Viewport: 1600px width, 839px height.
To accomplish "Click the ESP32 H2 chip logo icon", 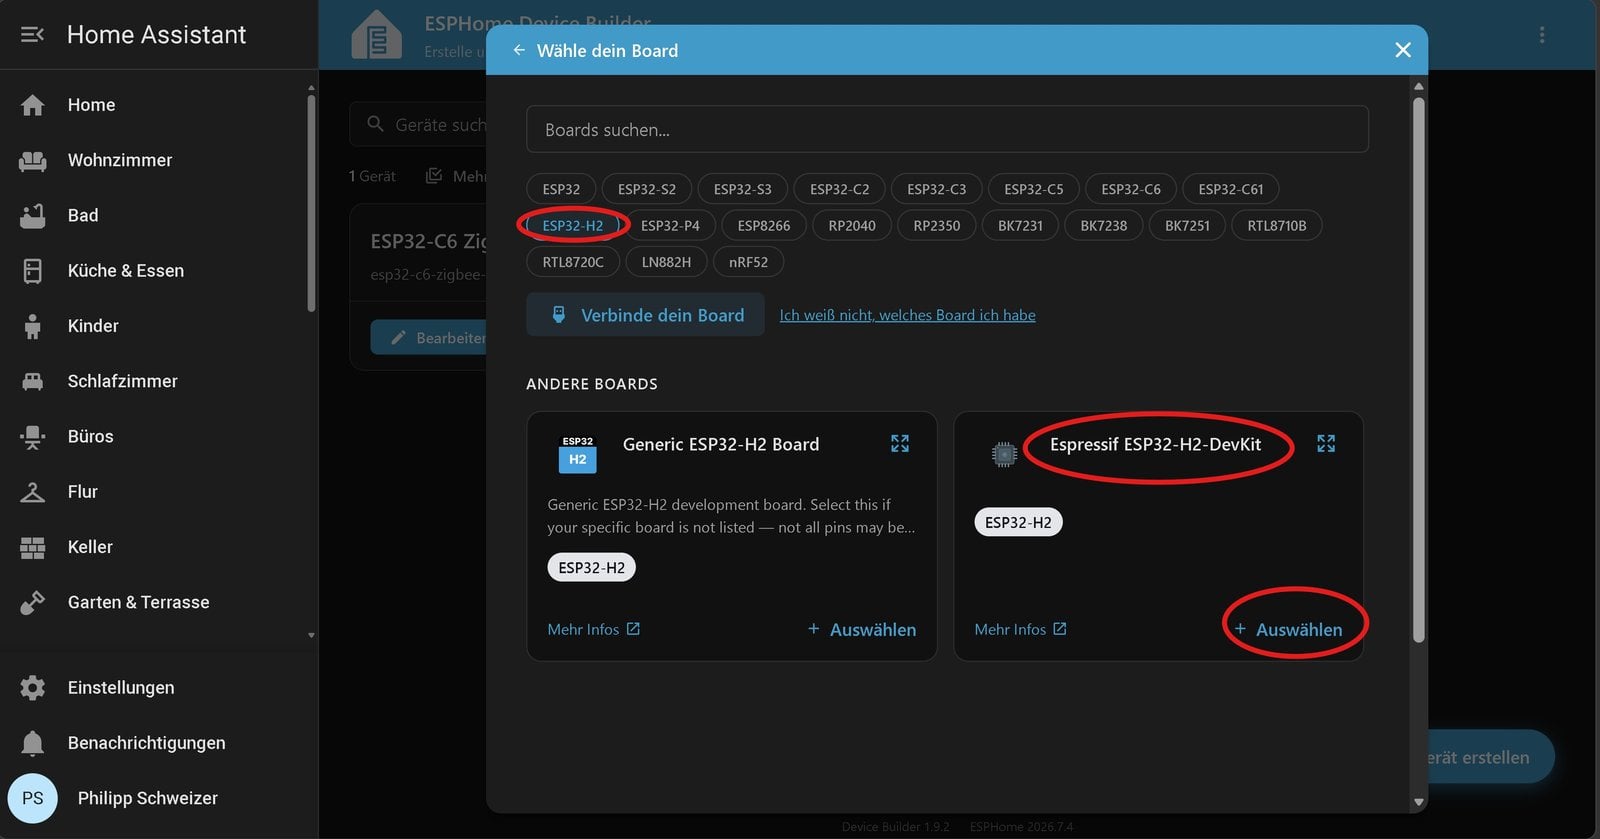I will tap(577, 454).
